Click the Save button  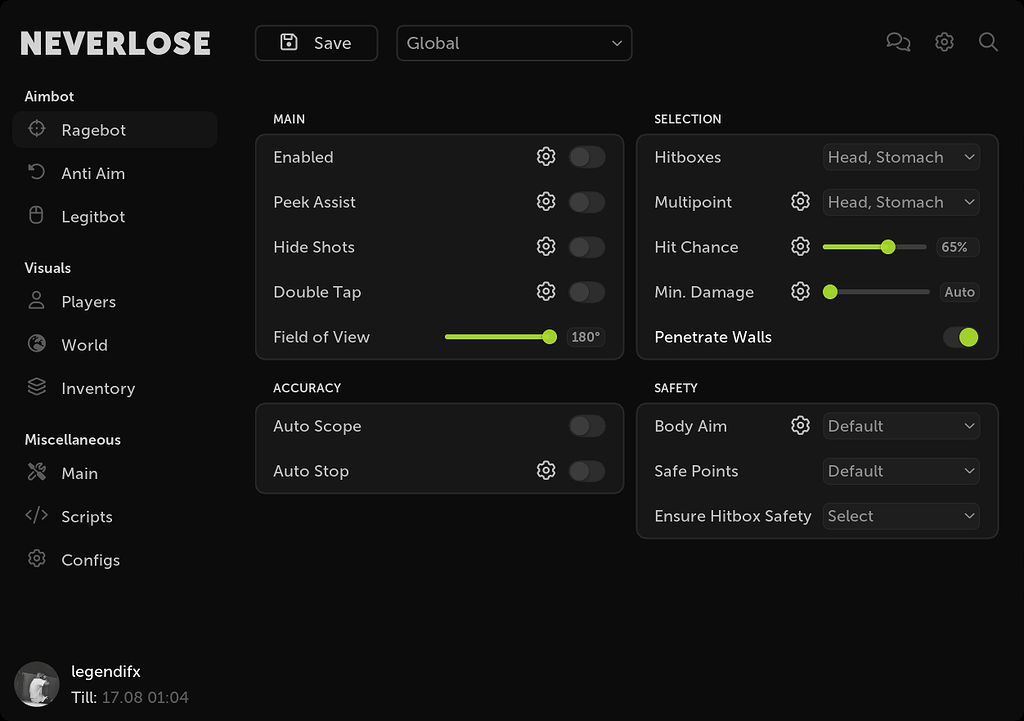[x=316, y=43]
